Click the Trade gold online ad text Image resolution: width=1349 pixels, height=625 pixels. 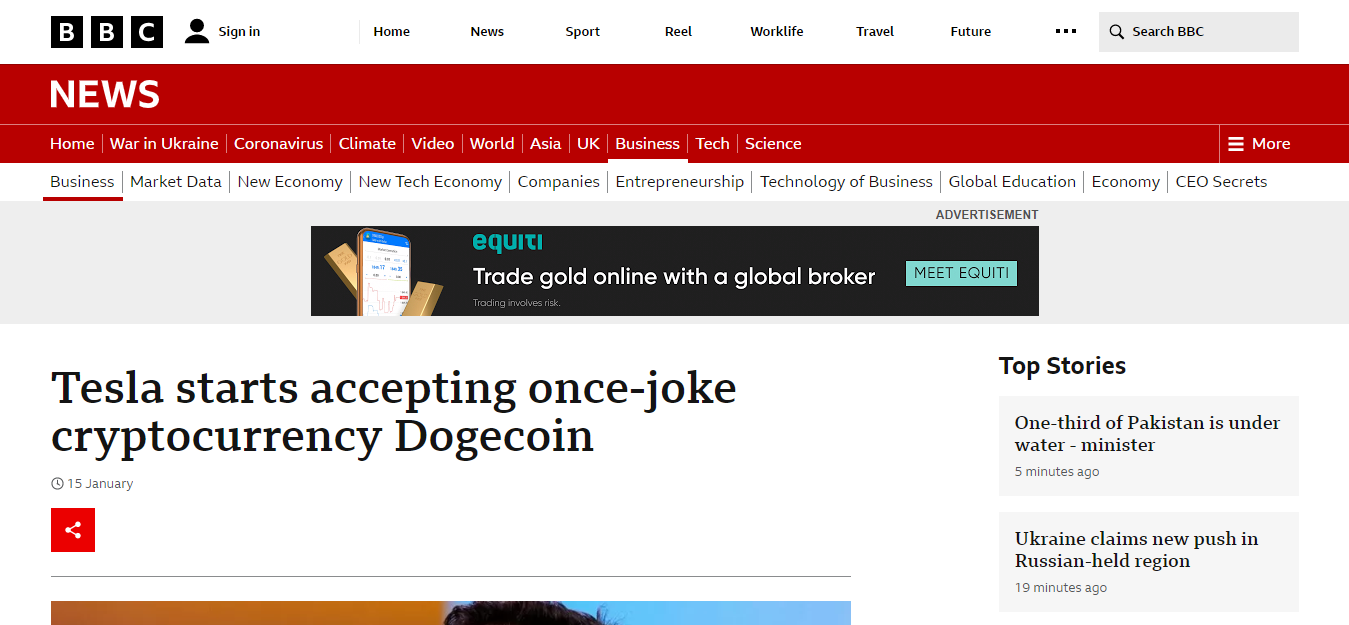pyautogui.click(x=674, y=277)
